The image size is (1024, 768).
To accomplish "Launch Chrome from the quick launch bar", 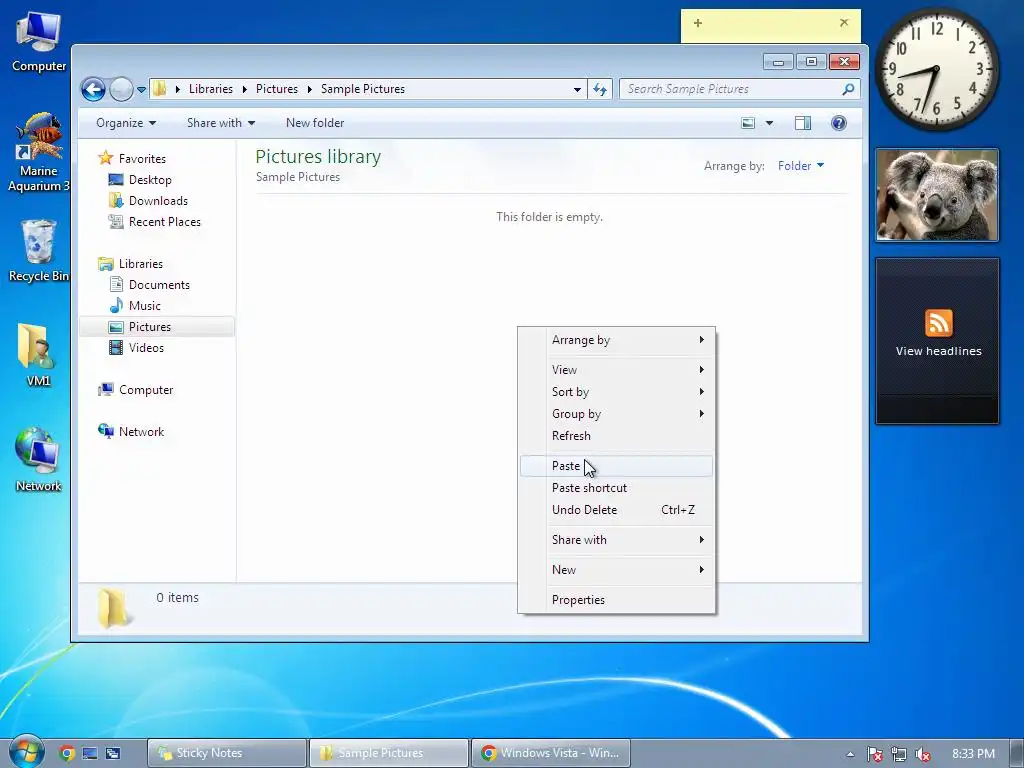I will [67, 753].
